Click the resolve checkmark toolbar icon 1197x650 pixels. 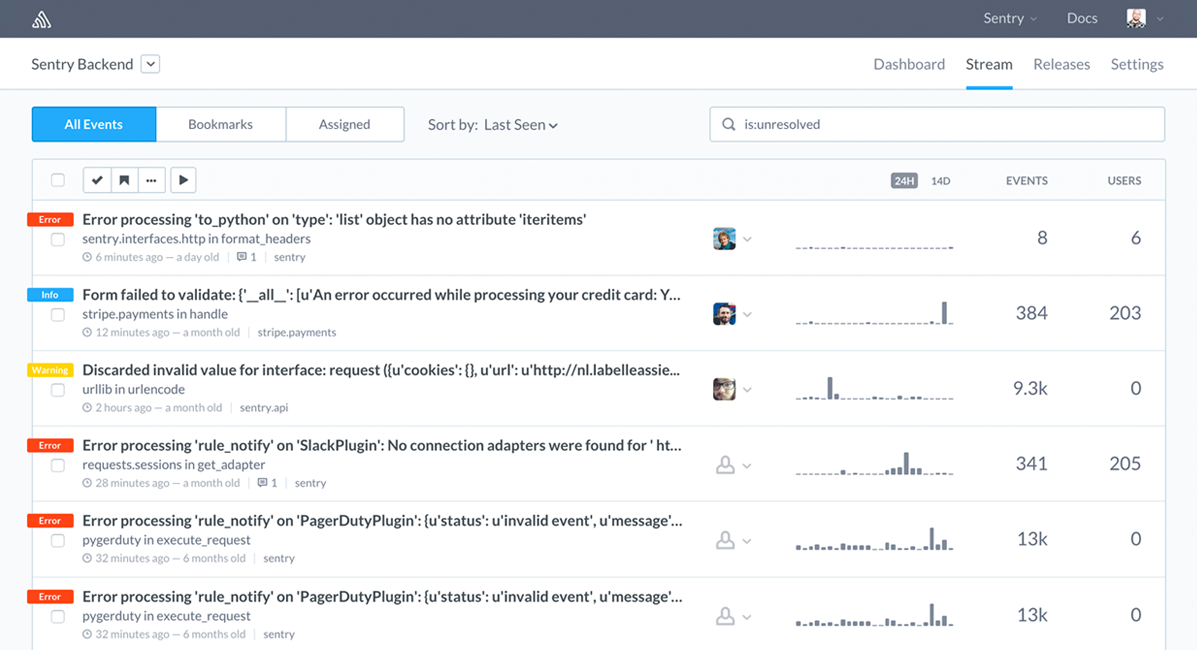97,180
